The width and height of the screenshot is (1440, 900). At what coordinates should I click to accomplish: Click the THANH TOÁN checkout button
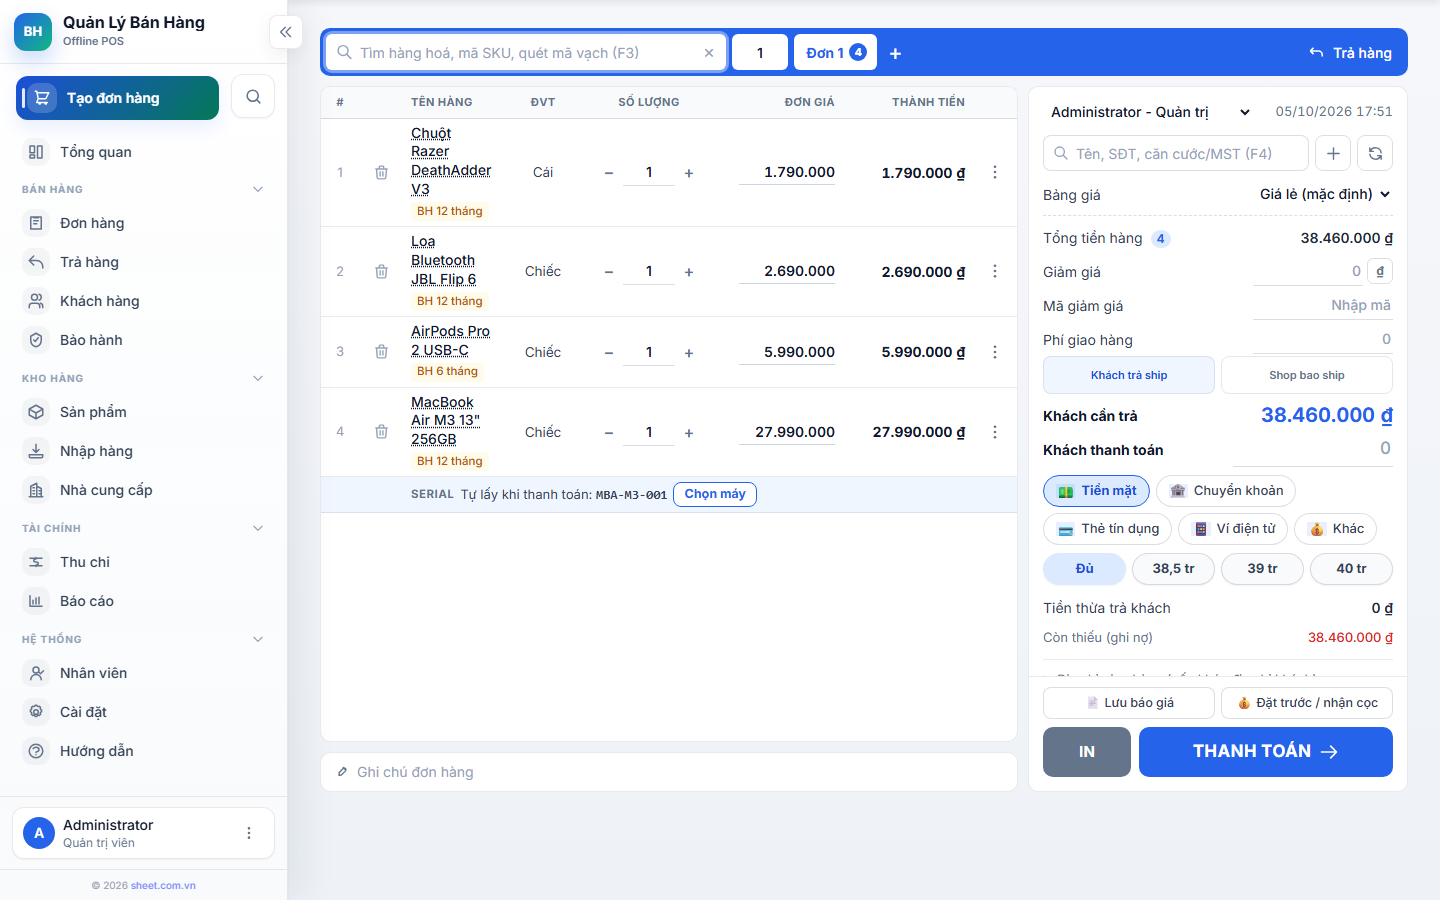[x=1266, y=752]
